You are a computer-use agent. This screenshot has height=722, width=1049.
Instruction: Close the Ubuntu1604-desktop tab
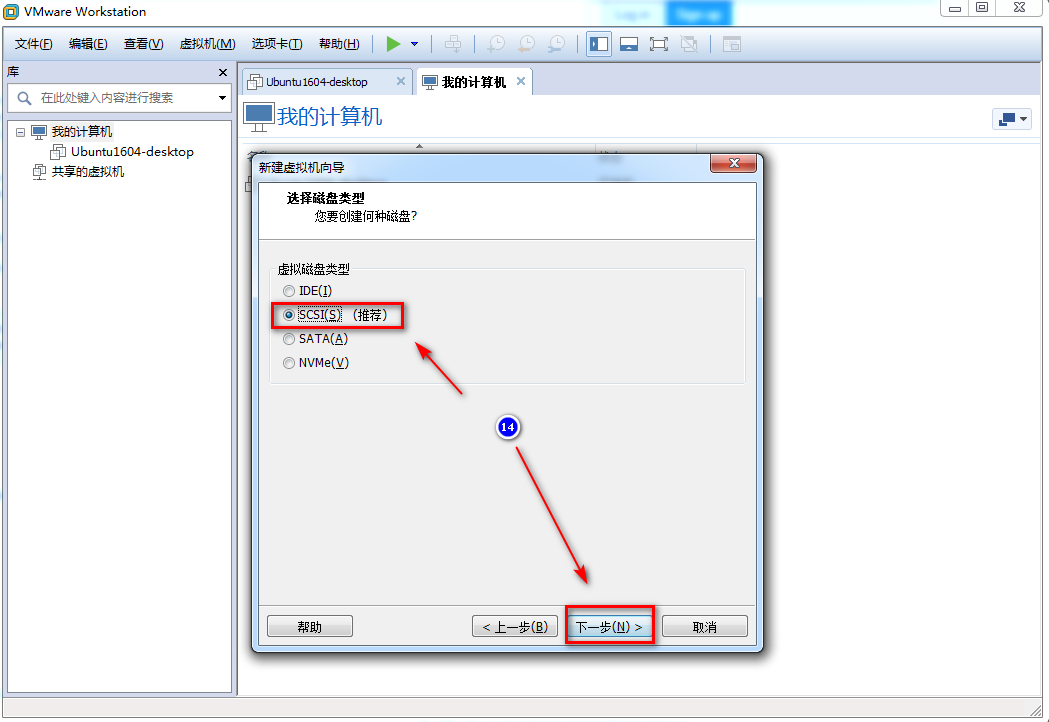tap(401, 81)
